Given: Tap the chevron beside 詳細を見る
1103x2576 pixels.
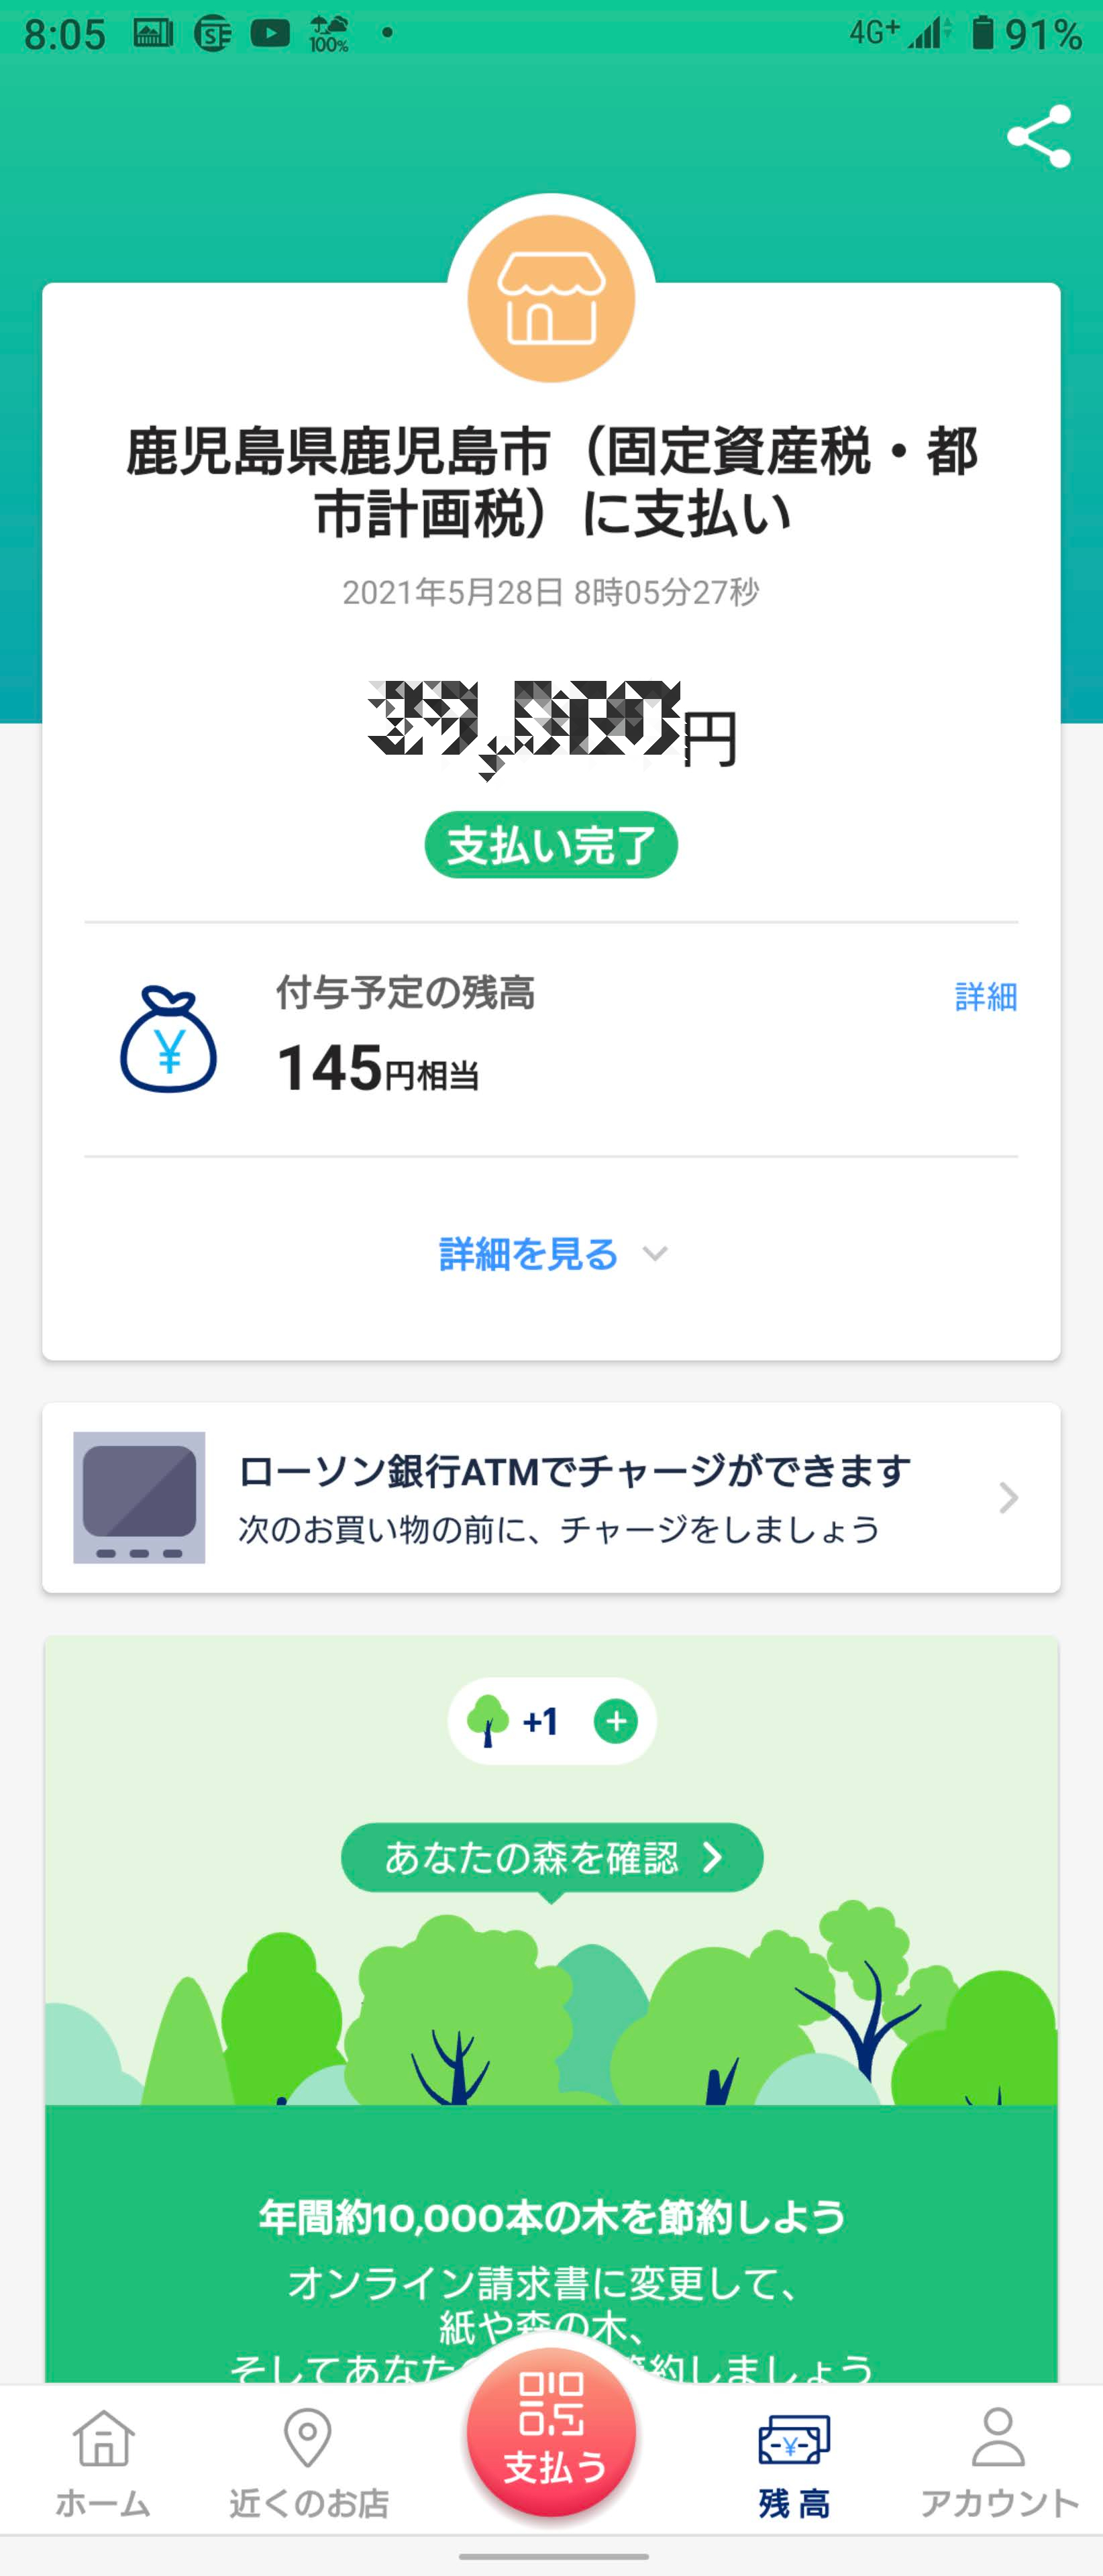Looking at the screenshot, I should (x=655, y=1254).
